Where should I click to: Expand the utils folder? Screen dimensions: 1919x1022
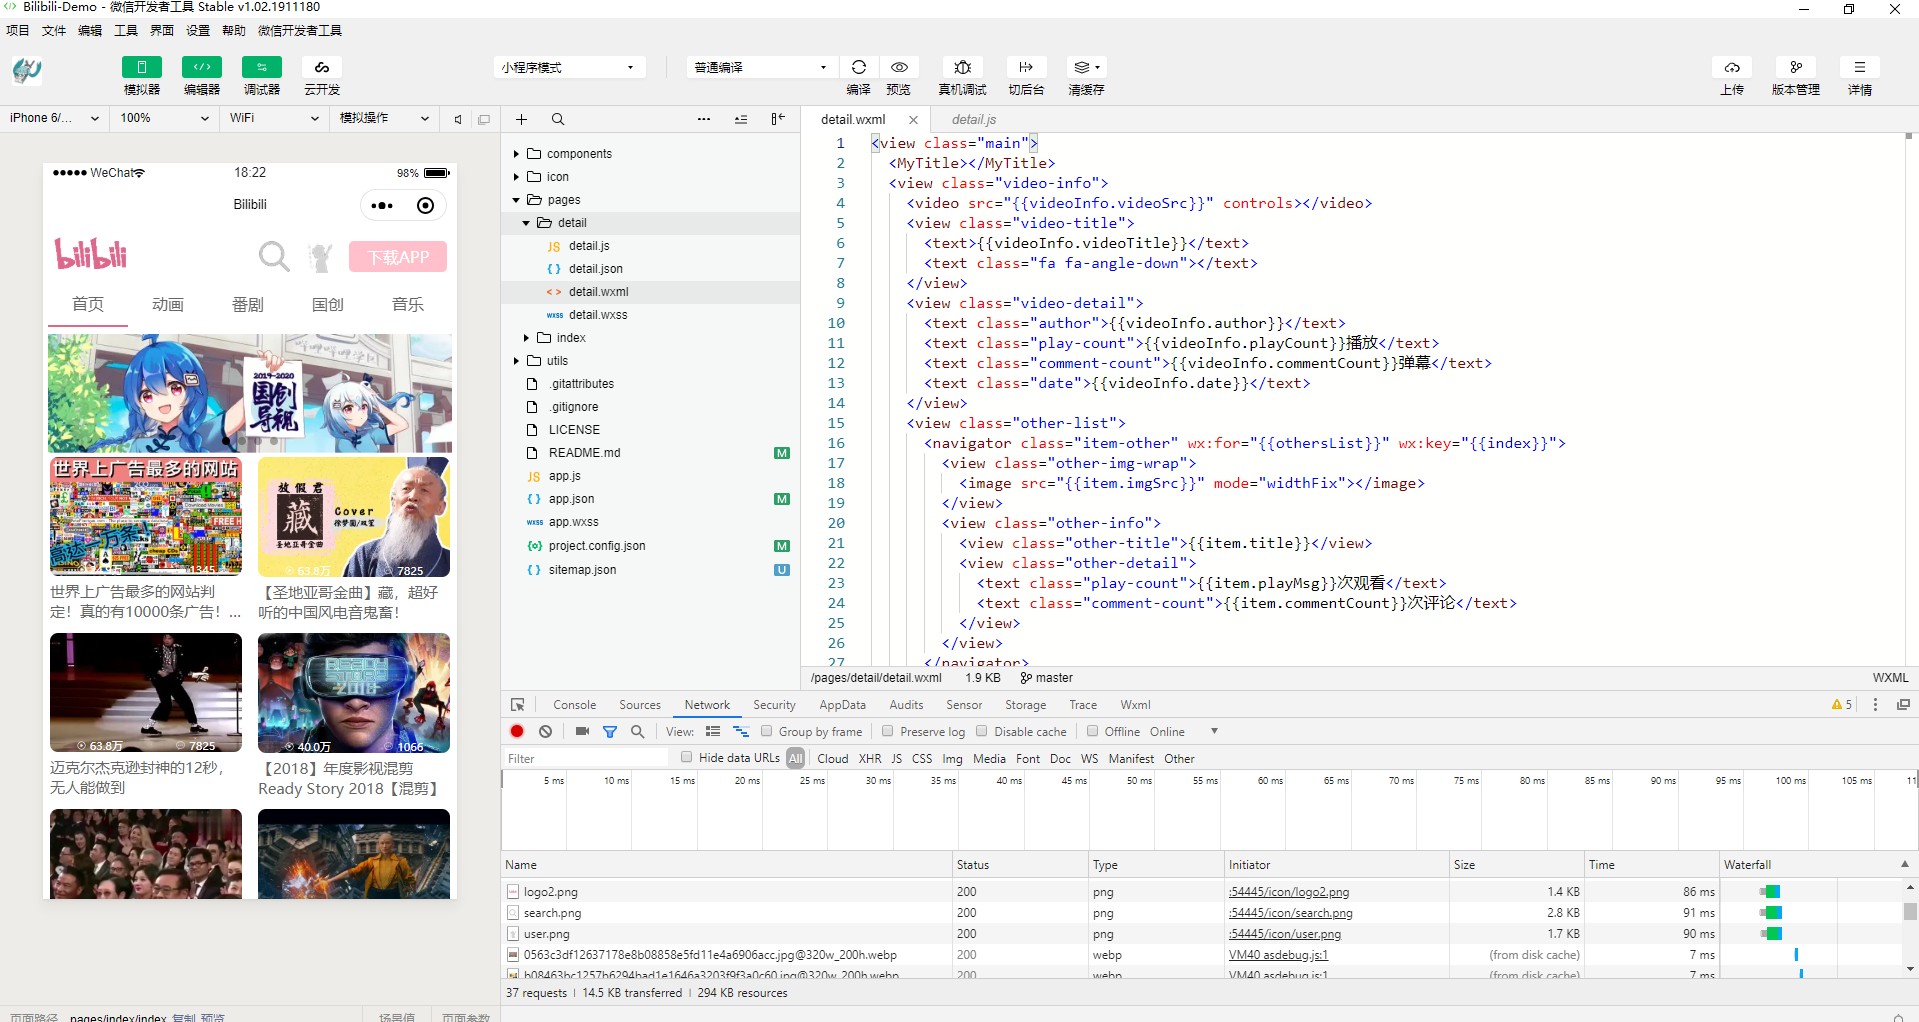[x=516, y=361]
